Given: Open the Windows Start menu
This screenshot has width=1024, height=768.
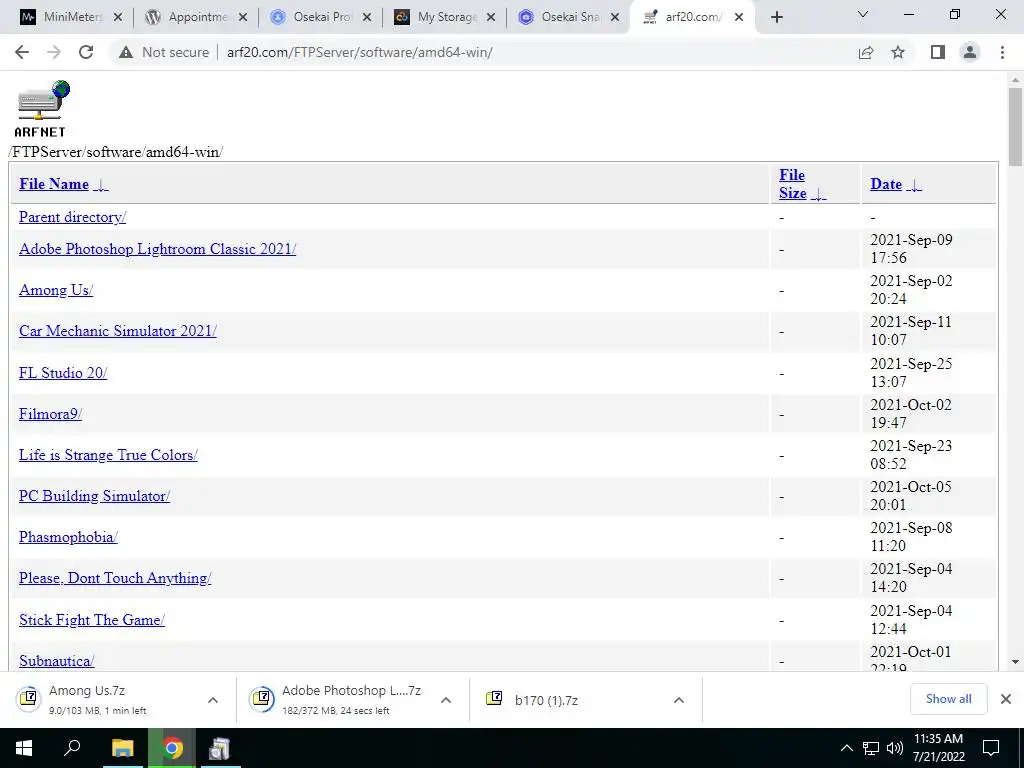Looking at the screenshot, I should [24, 748].
